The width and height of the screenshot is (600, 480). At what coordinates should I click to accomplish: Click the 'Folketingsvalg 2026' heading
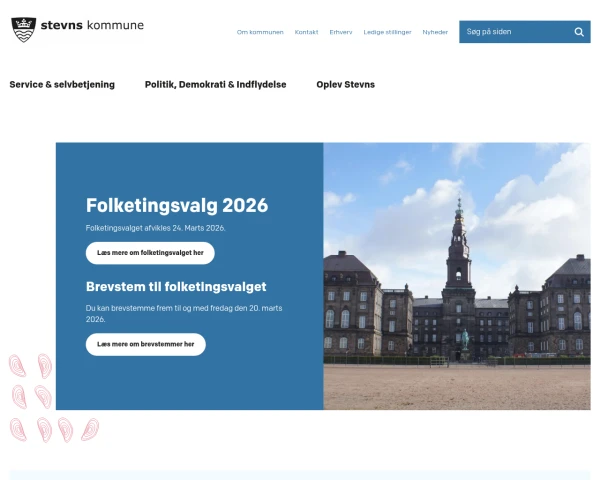tap(177, 205)
